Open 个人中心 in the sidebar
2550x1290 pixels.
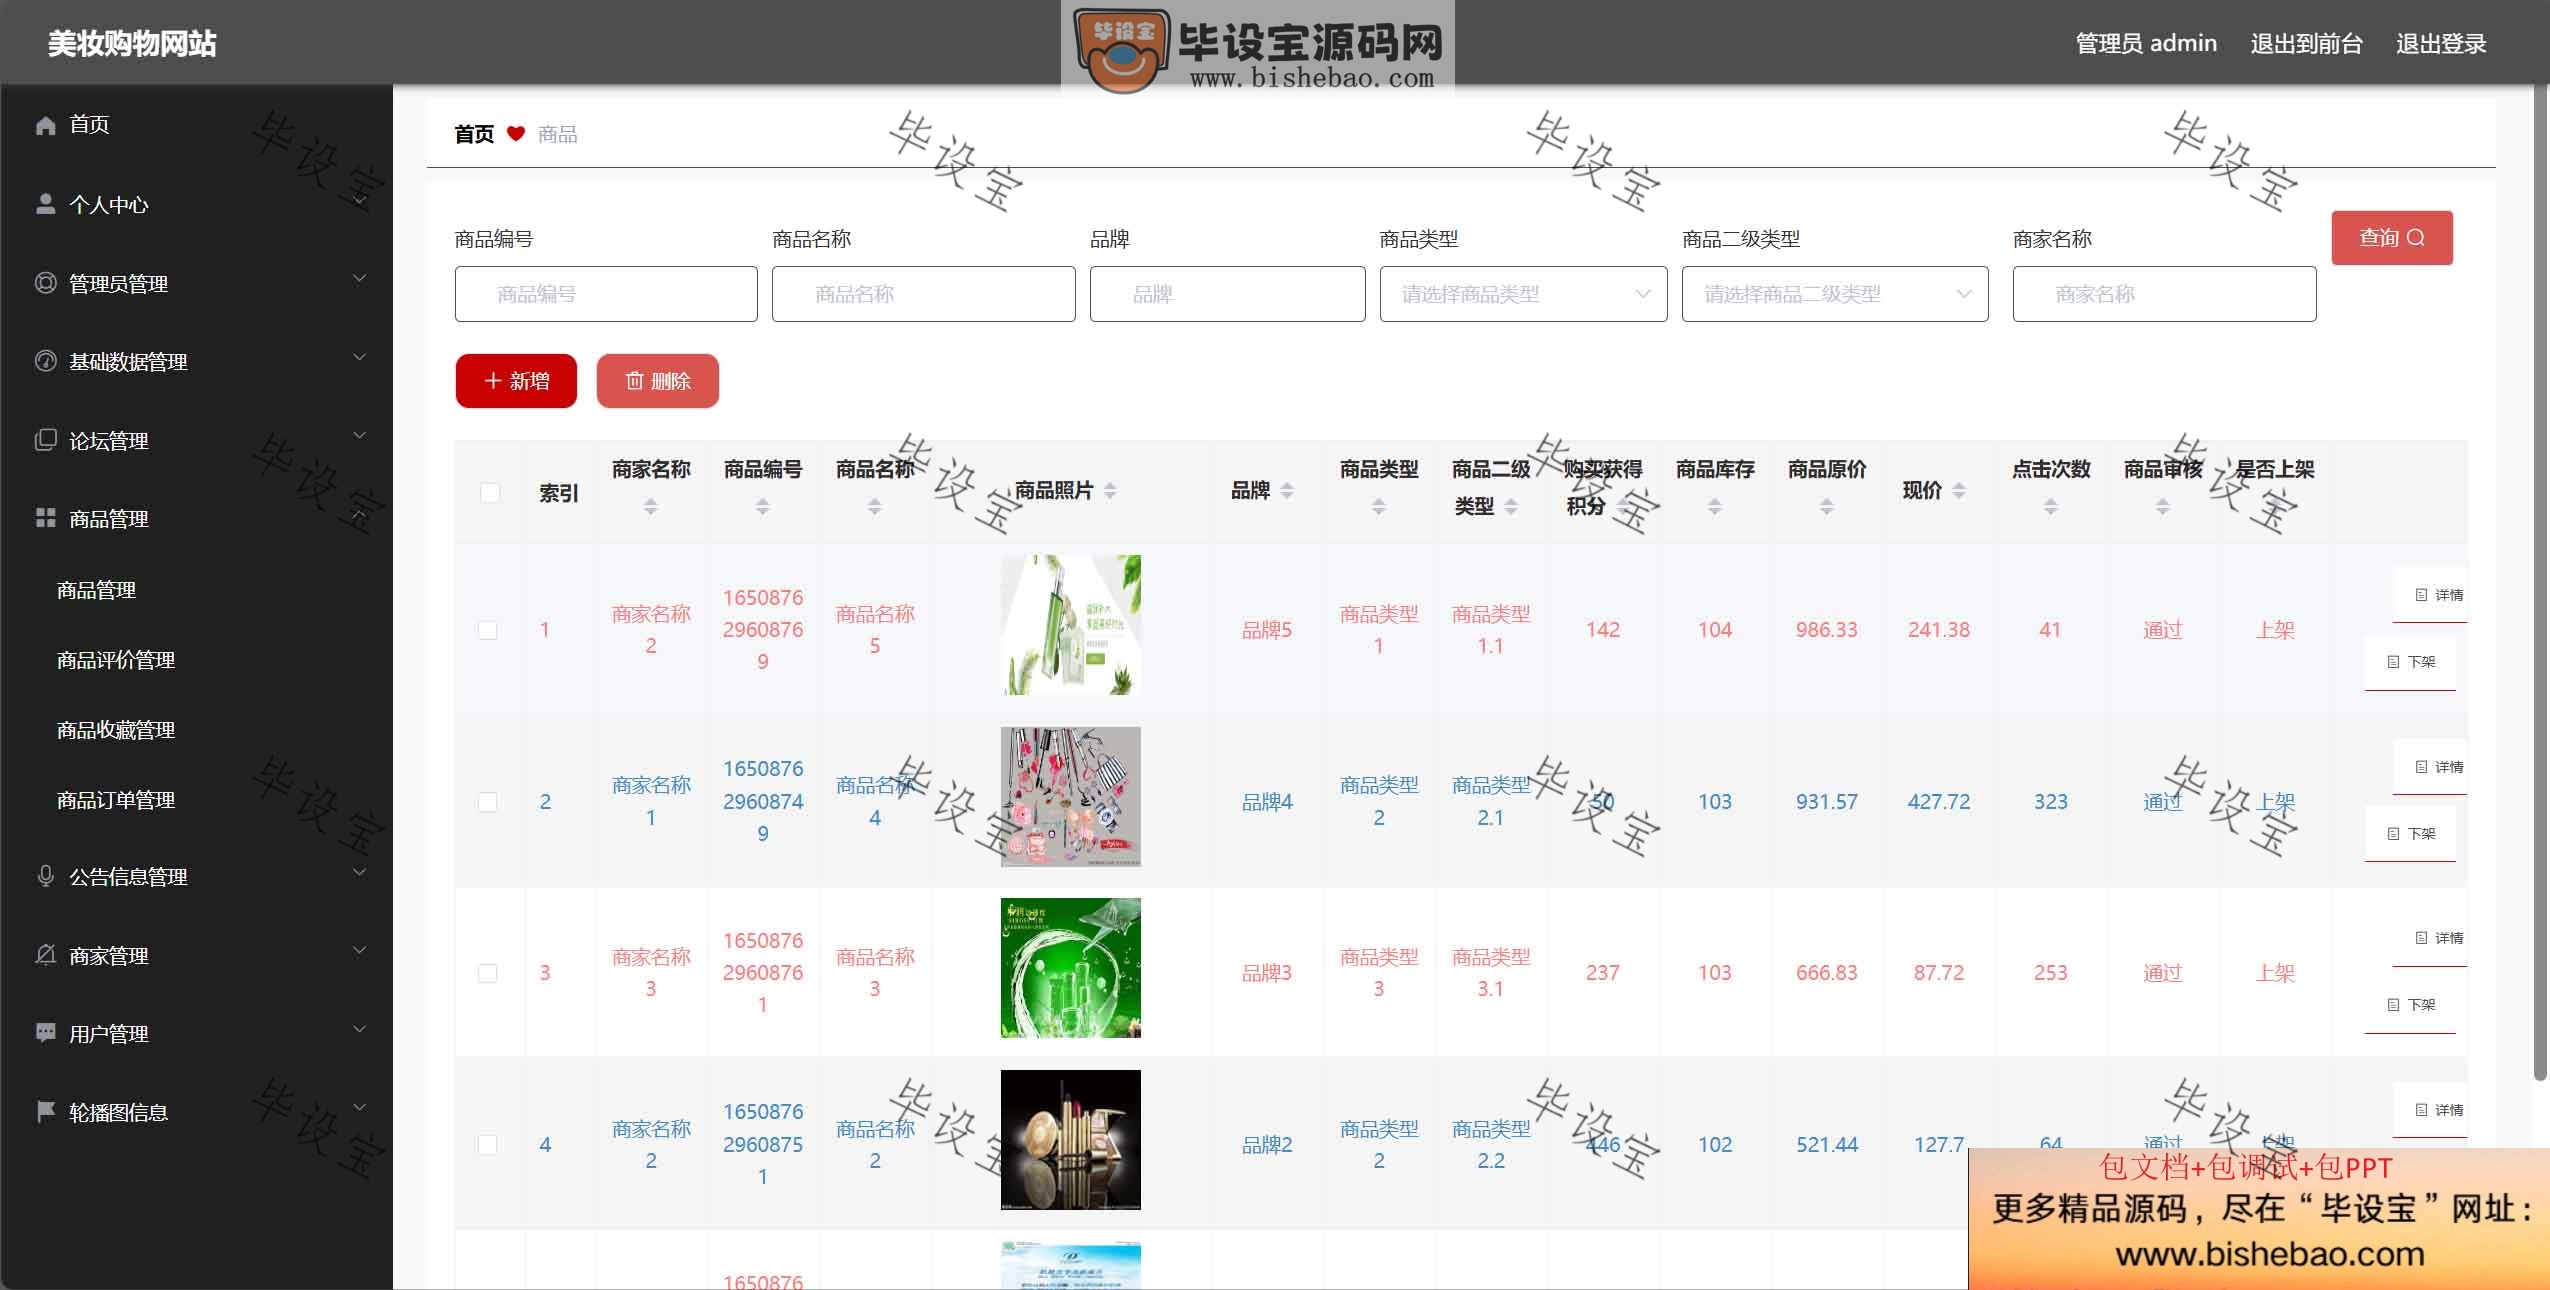tap(108, 204)
